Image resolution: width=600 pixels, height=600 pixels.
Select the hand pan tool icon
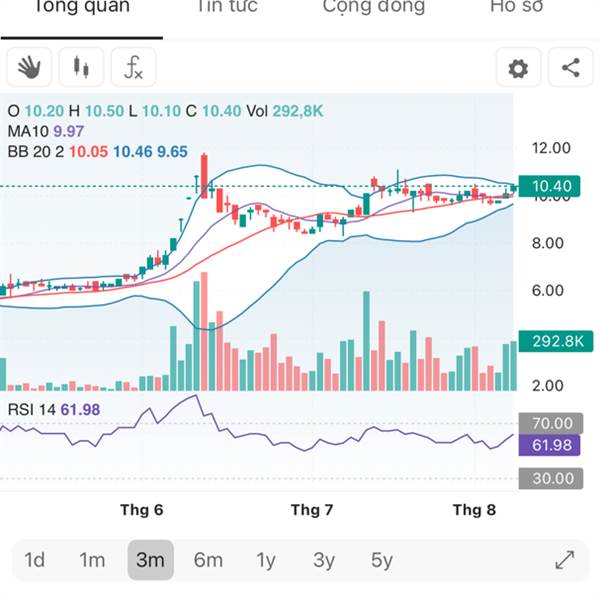(x=29, y=67)
